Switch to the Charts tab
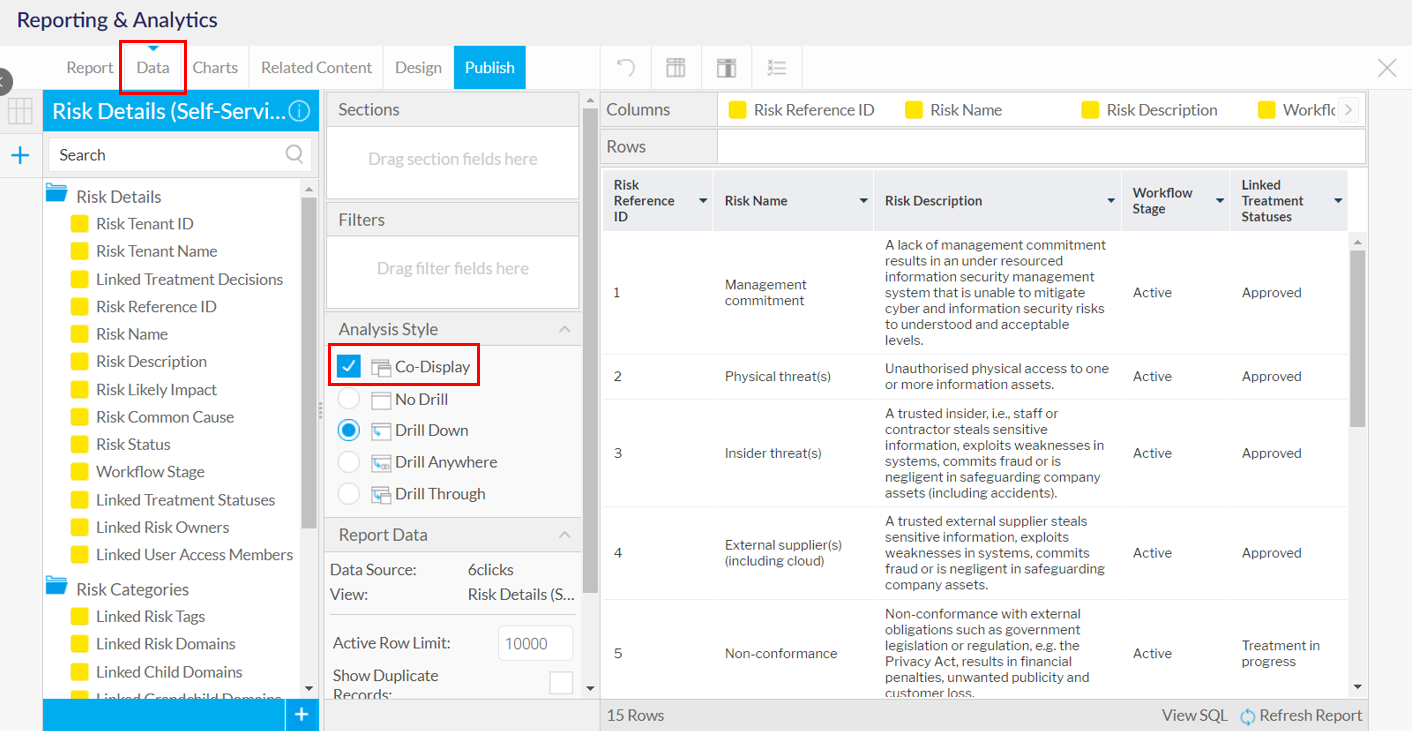 215,68
